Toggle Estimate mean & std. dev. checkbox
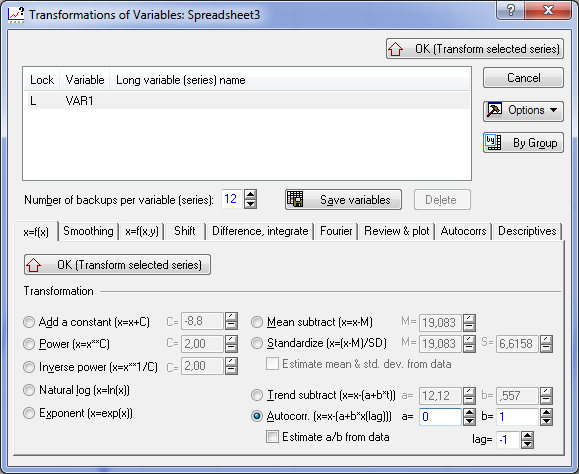This screenshot has height=474, width=579. click(273, 364)
